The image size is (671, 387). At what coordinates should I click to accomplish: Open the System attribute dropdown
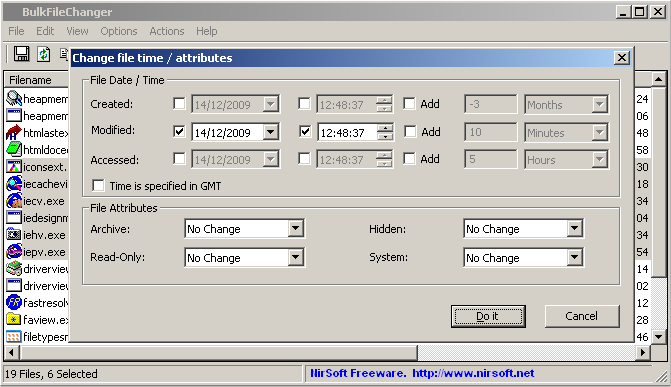pos(575,257)
